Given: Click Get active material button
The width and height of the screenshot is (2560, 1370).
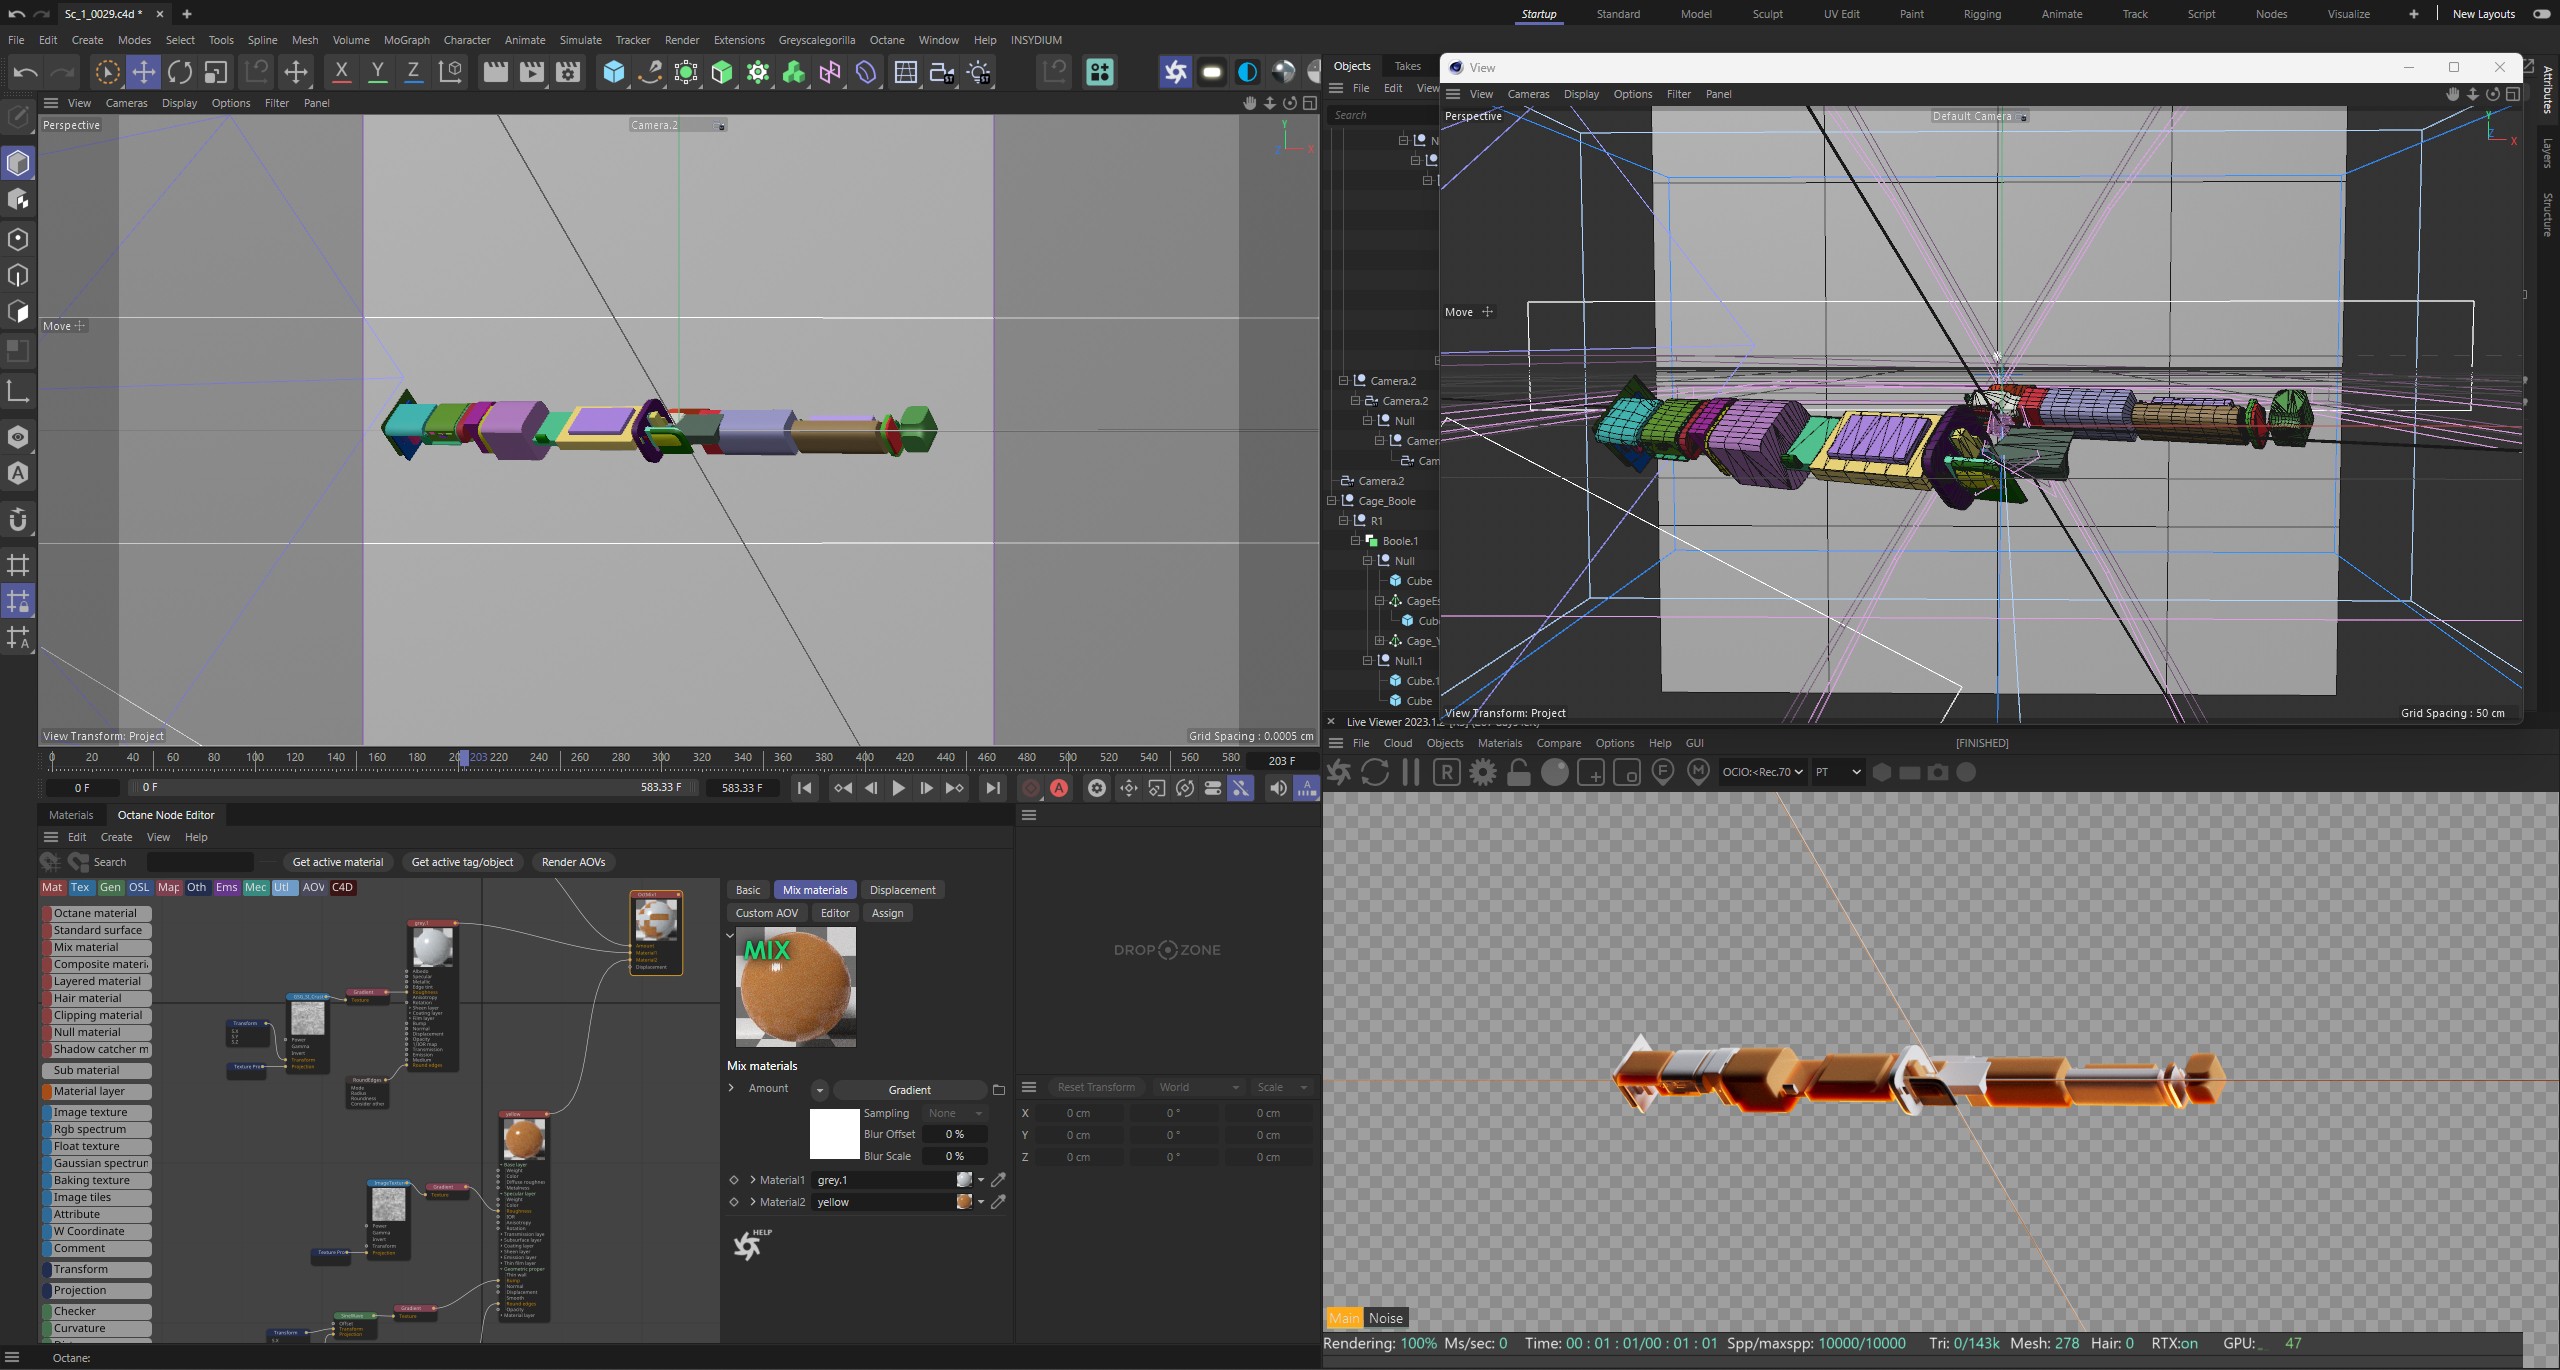Looking at the screenshot, I should (x=337, y=862).
